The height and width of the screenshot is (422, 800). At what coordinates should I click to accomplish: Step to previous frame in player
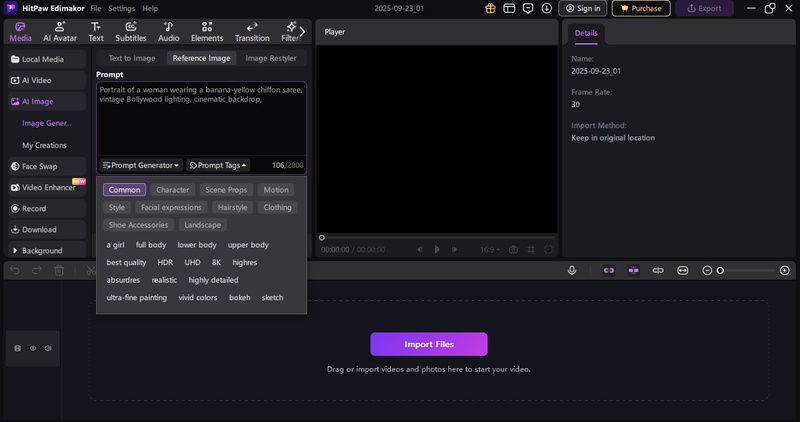pos(420,250)
